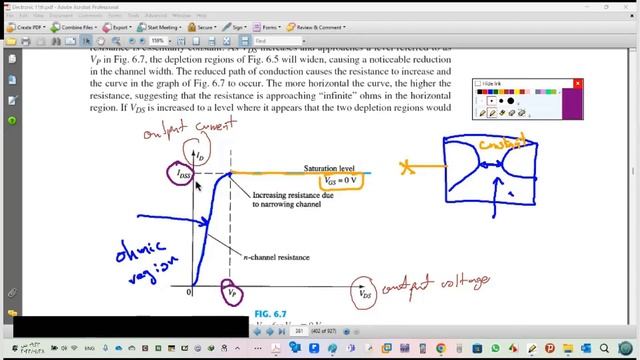Click the highlighted scrolling pages icon
Screen dimensions: 640x360
[244, 41]
